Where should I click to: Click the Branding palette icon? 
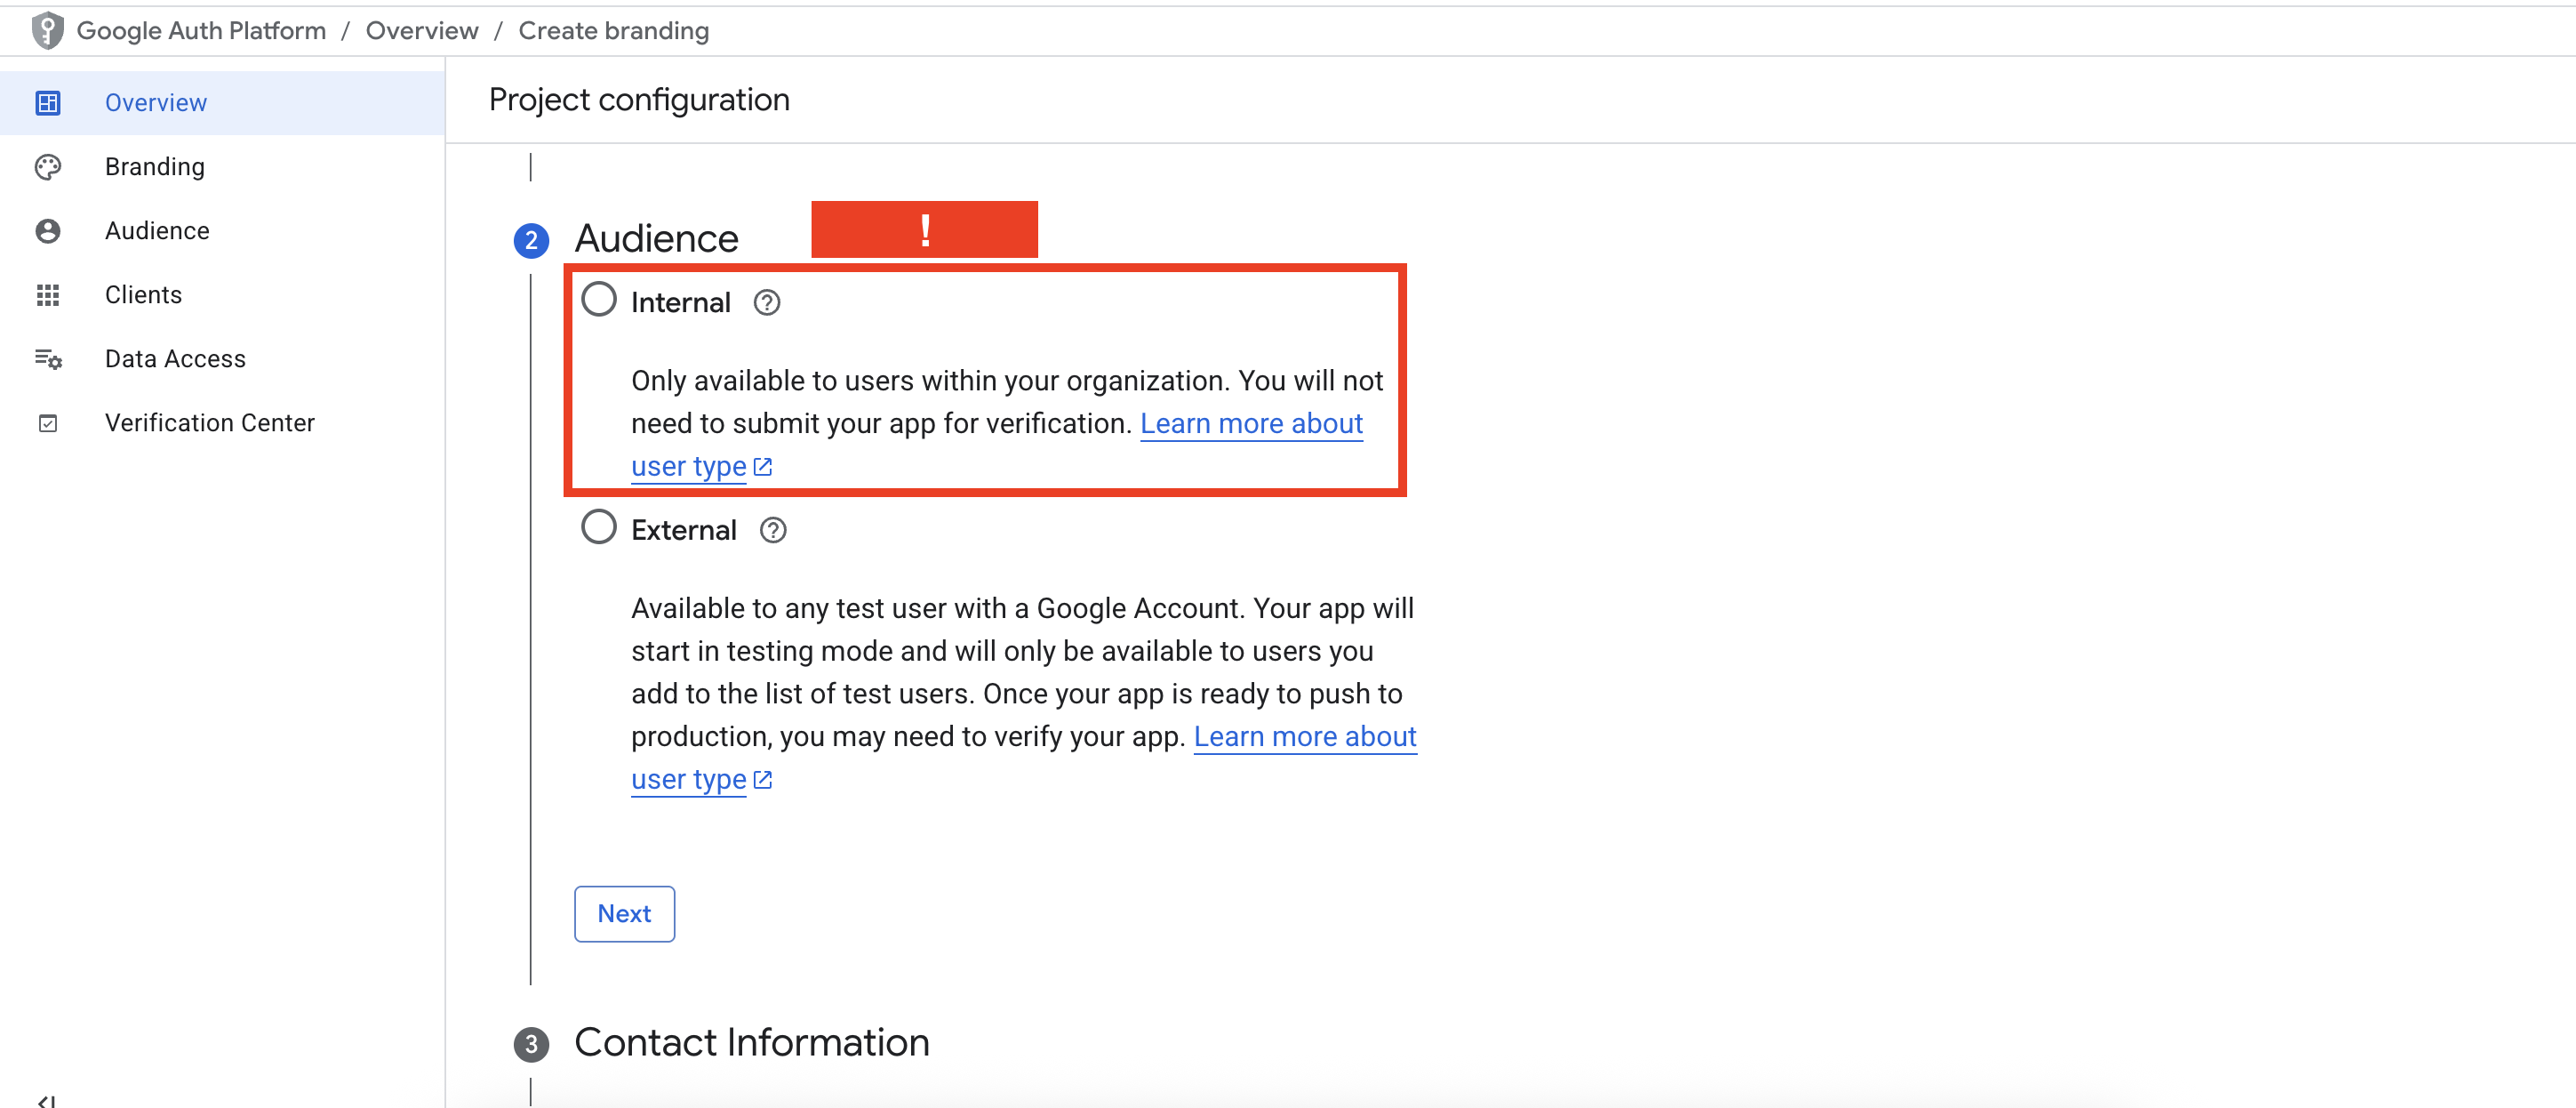click(47, 167)
